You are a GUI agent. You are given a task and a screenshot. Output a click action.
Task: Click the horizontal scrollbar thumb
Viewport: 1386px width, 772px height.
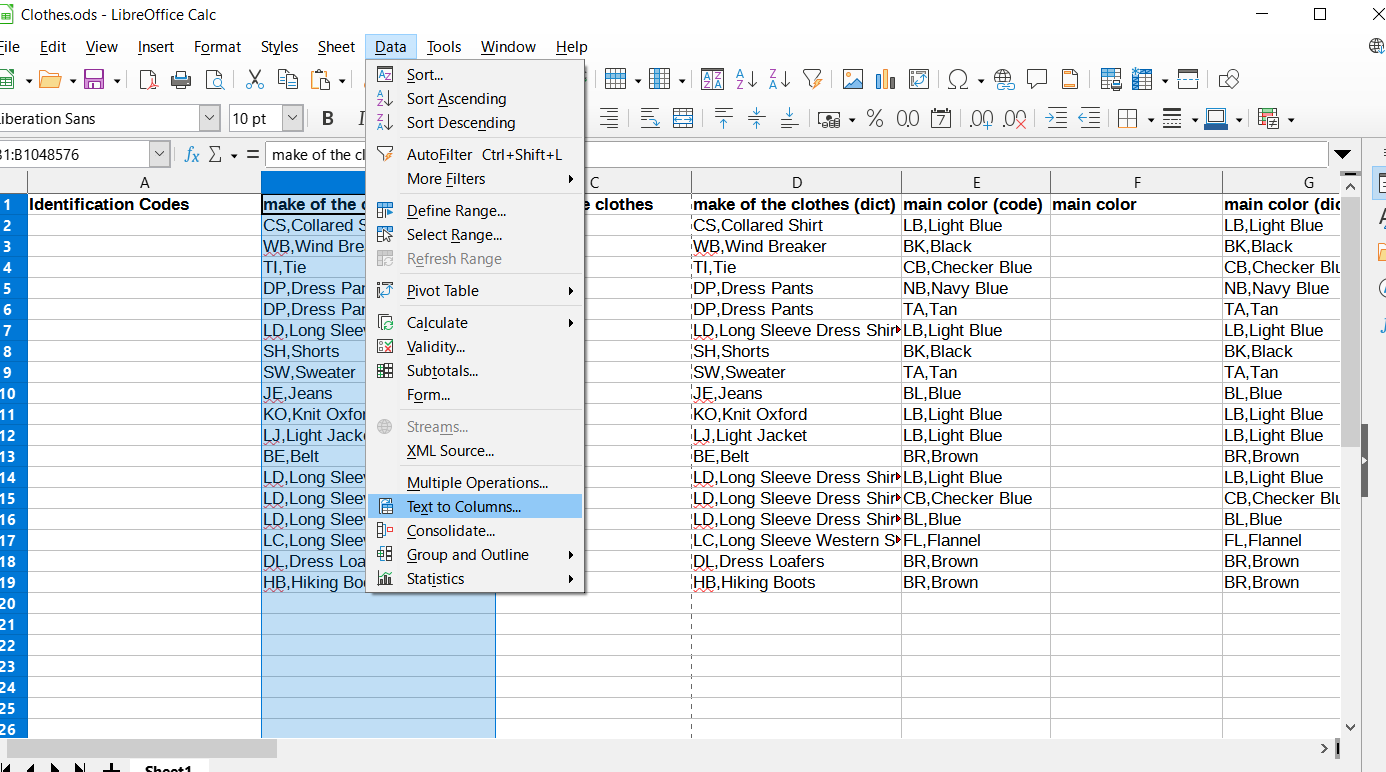tap(142, 749)
